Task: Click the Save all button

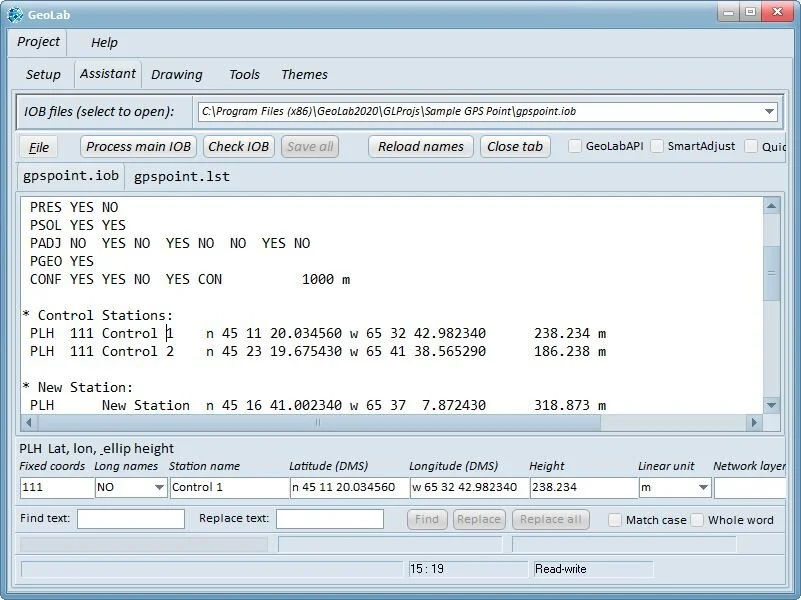Action: click(310, 147)
